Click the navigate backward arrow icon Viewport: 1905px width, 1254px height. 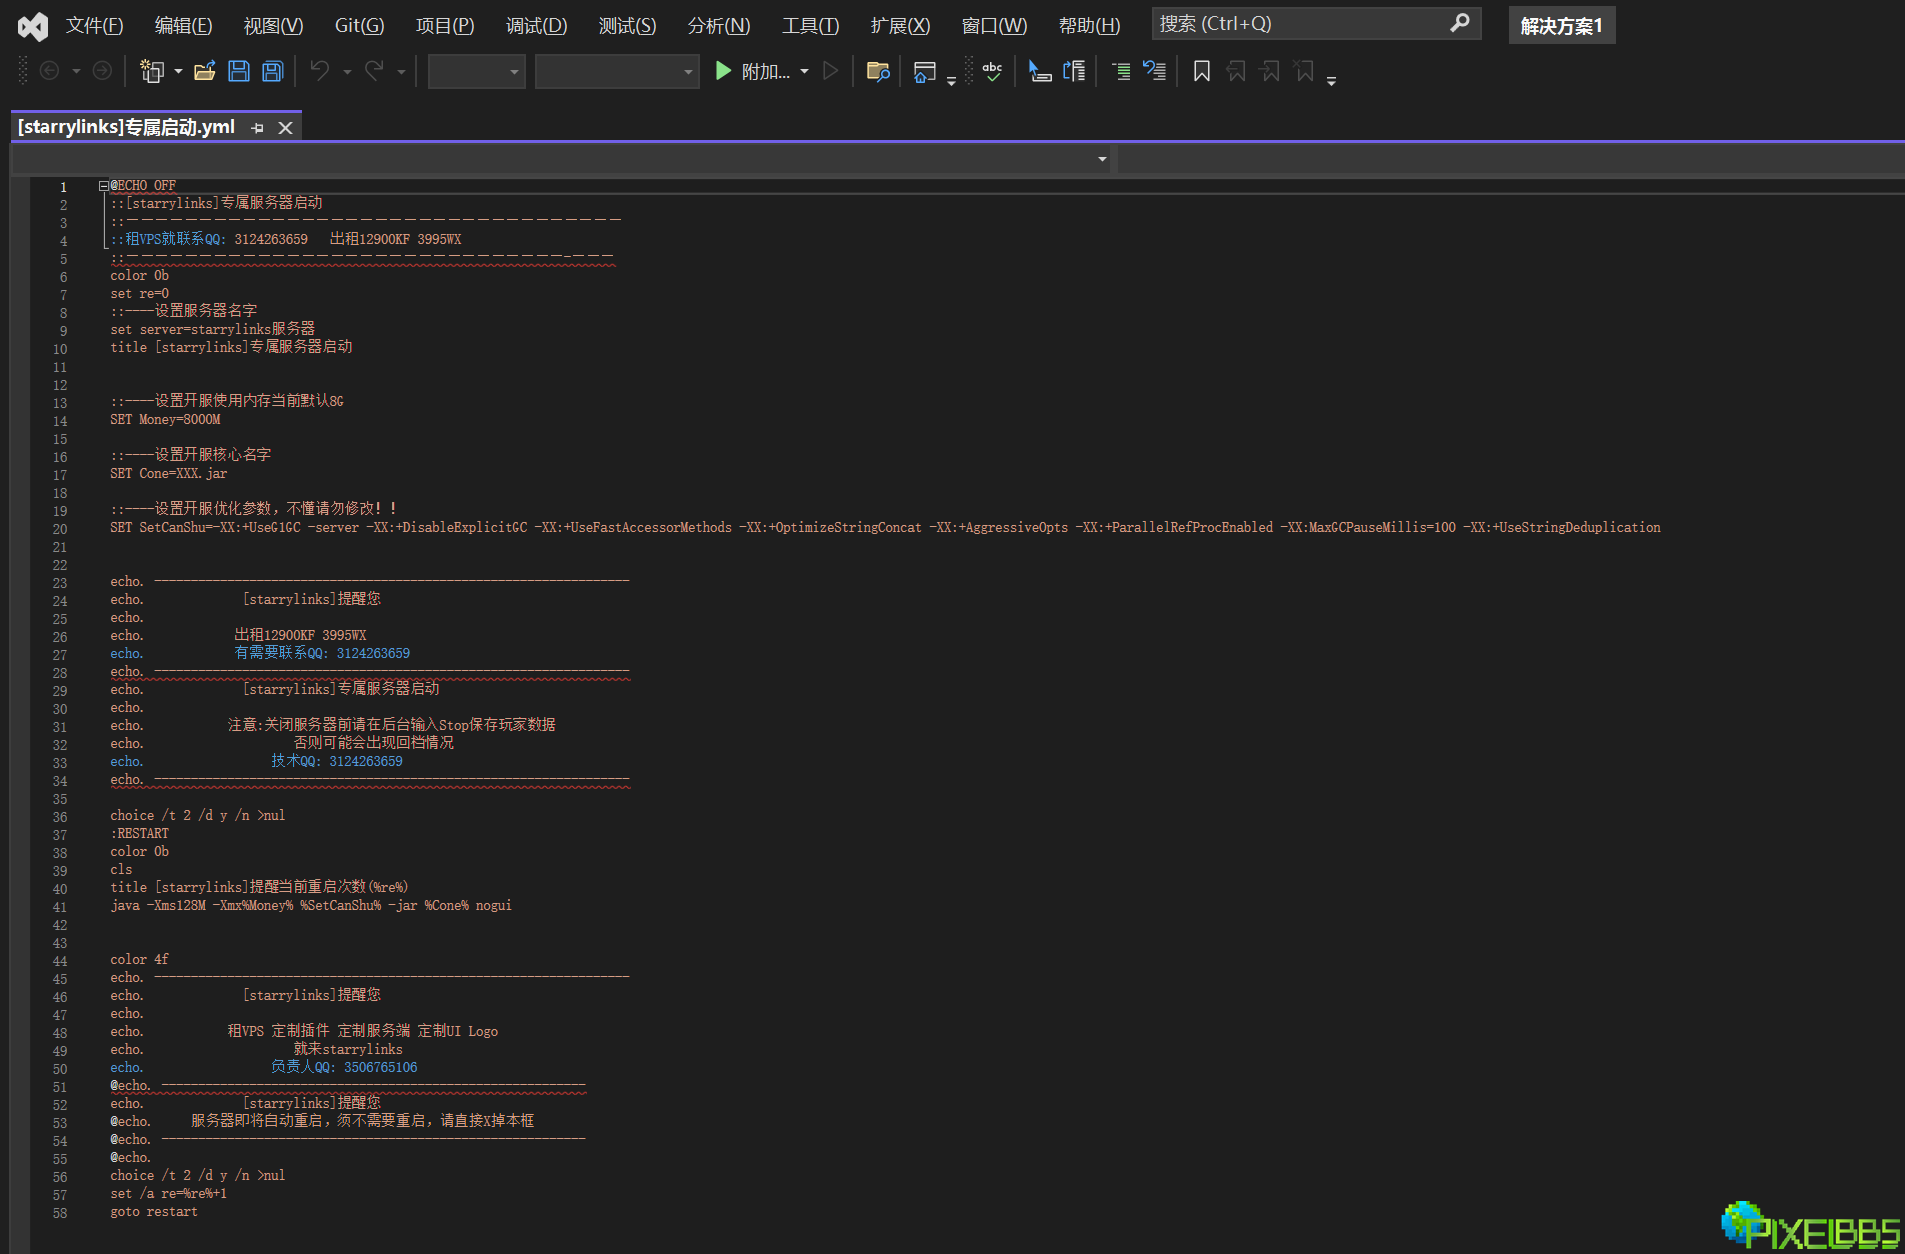pos(49,71)
